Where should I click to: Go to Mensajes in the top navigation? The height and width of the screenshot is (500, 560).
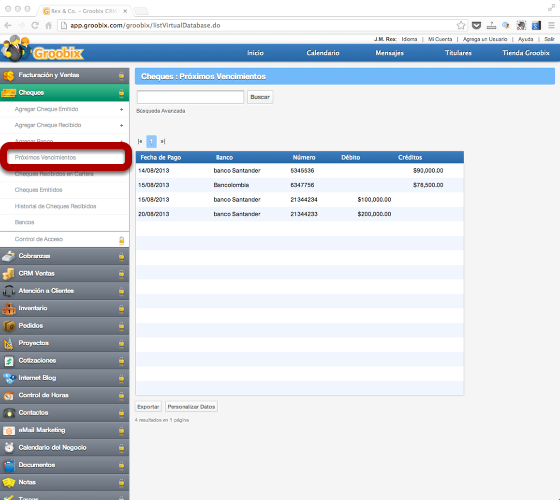click(389, 53)
